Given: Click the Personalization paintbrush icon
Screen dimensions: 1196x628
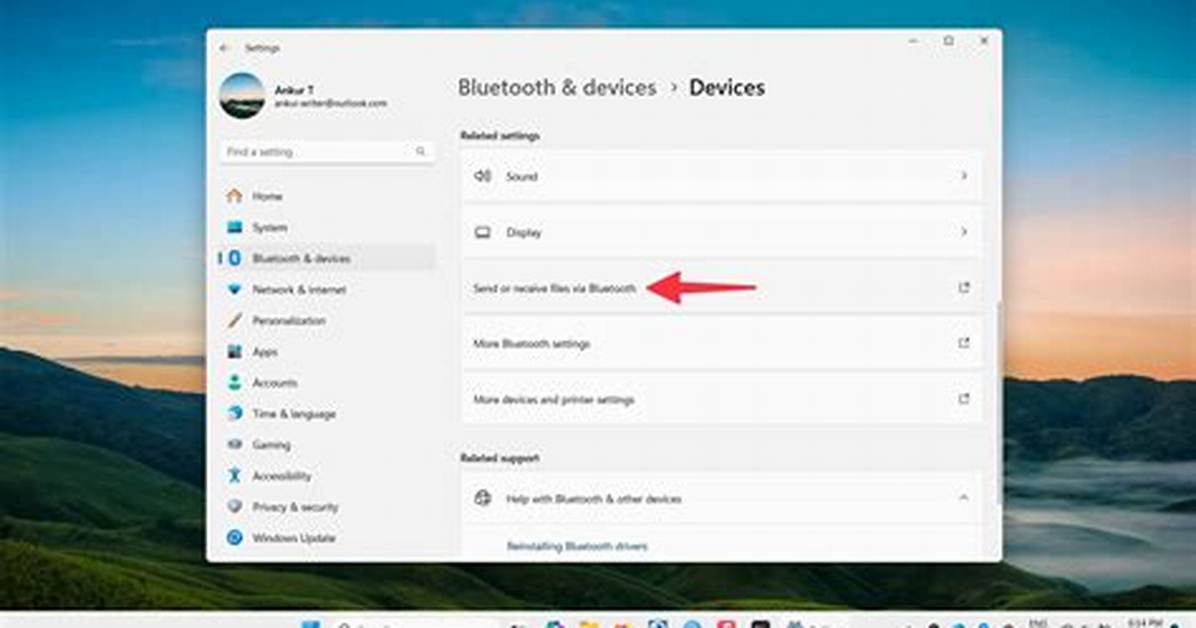Looking at the screenshot, I should click(x=235, y=320).
